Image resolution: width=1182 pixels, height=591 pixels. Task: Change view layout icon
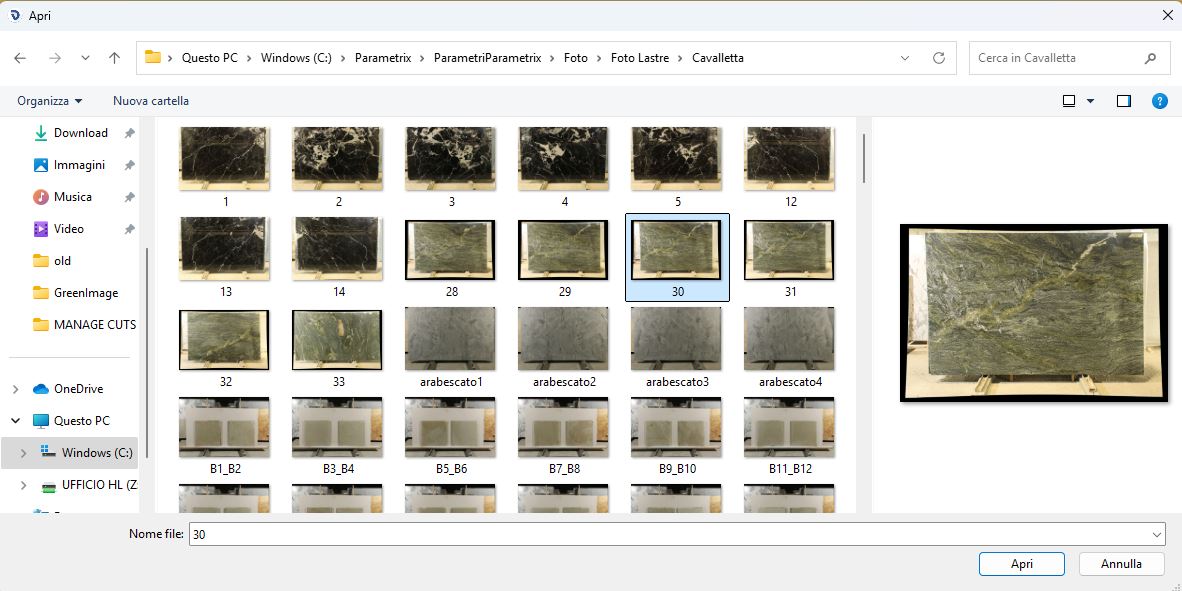coord(1069,101)
